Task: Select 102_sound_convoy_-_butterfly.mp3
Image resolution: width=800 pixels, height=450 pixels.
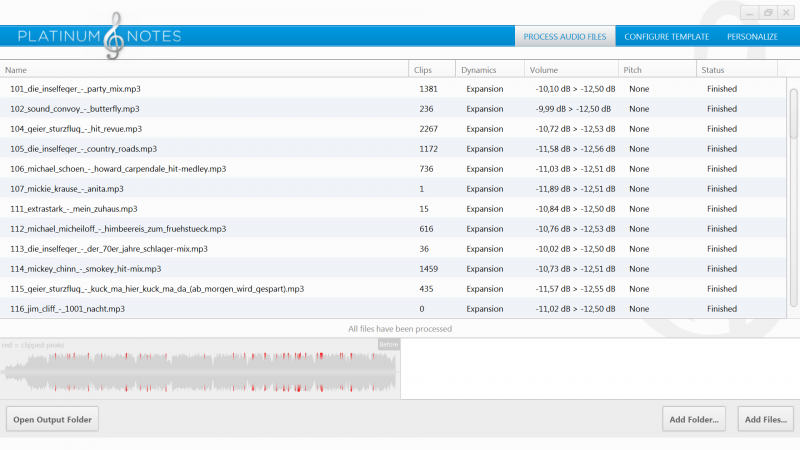Action: tap(74, 109)
